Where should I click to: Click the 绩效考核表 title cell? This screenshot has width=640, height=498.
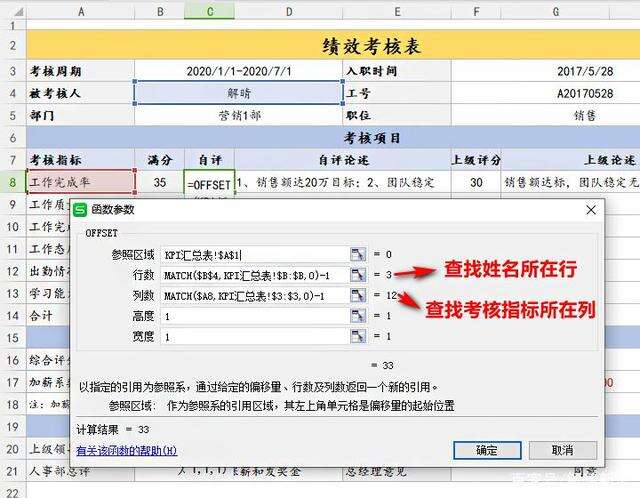coord(333,45)
